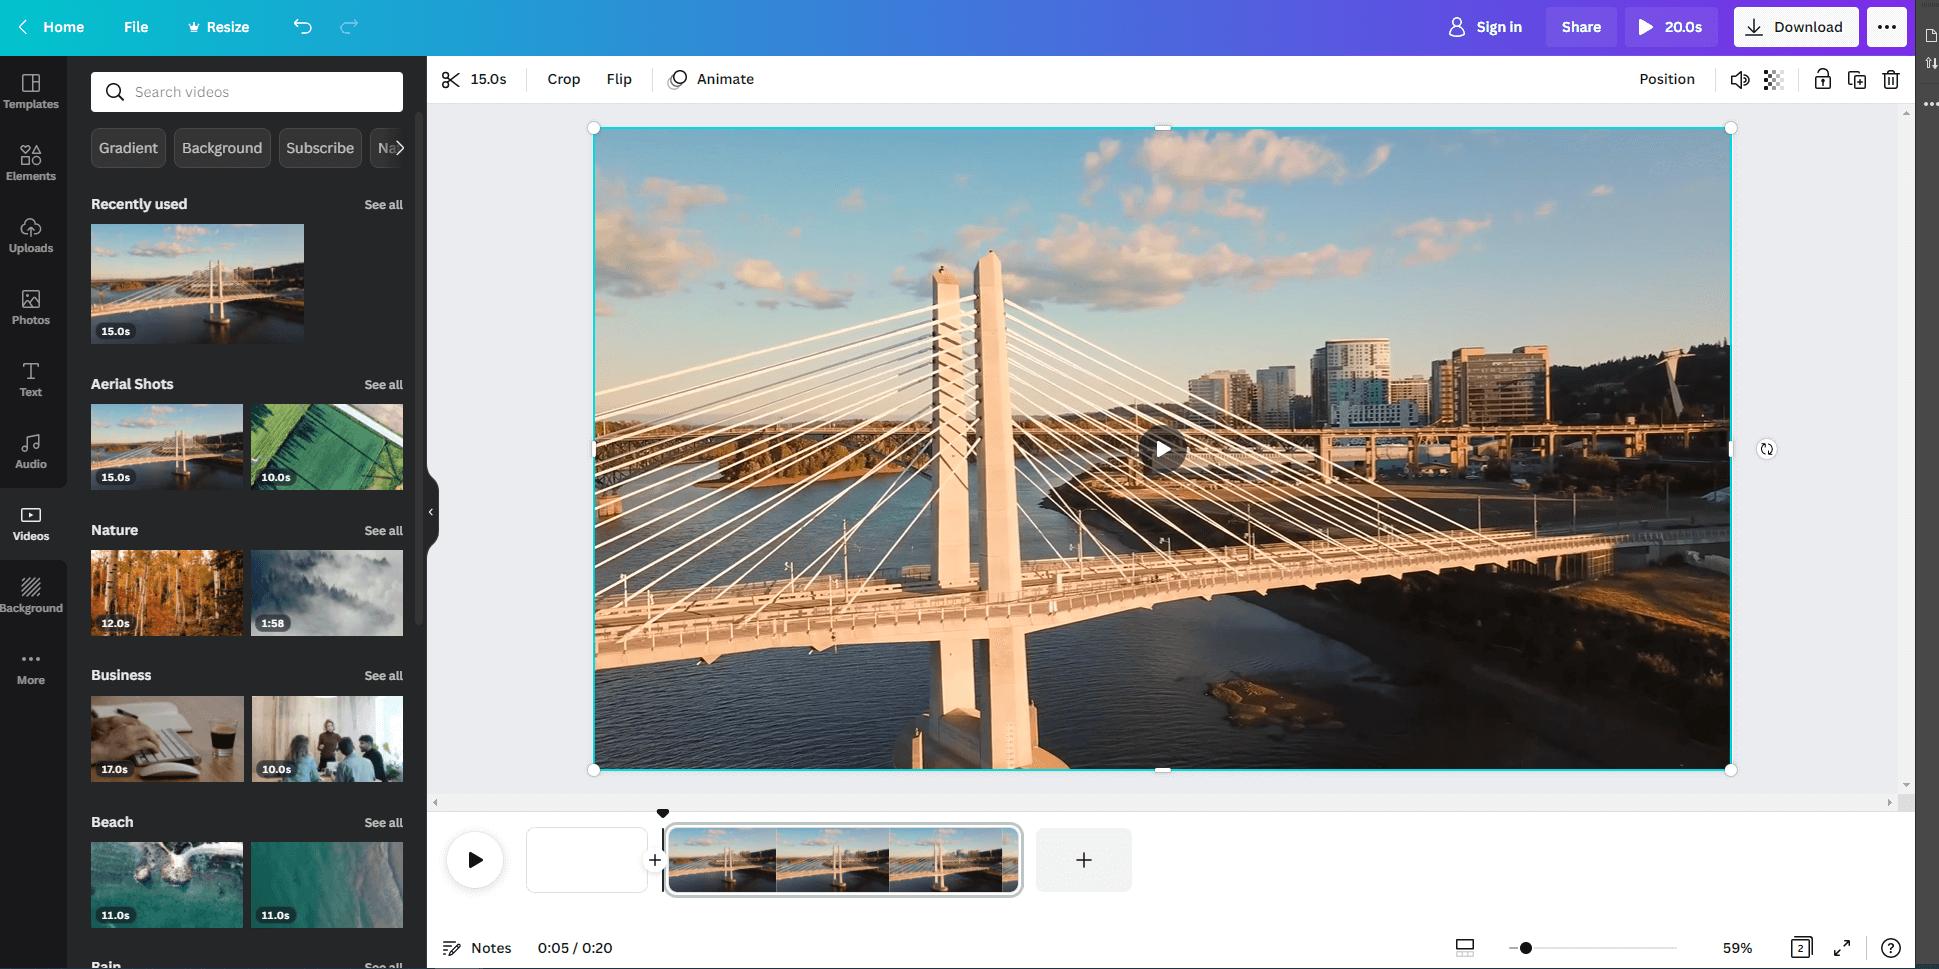Switch to the Audio tab
This screenshot has height=969, width=1939.
[31, 452]
